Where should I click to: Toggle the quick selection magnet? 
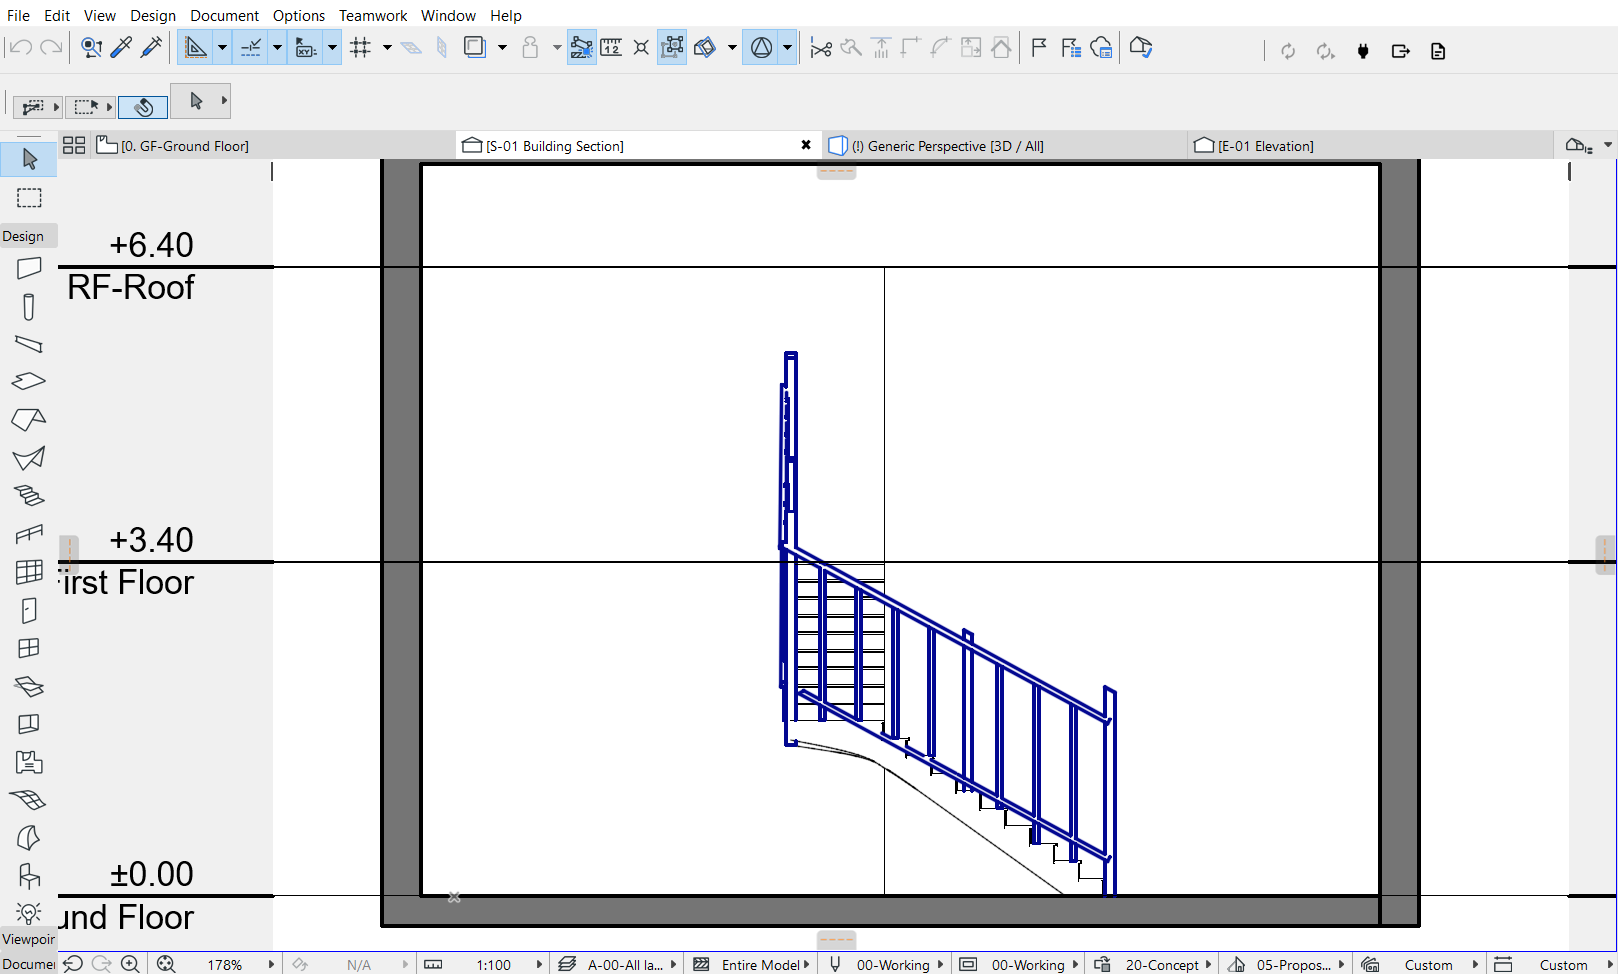[143, 106]
